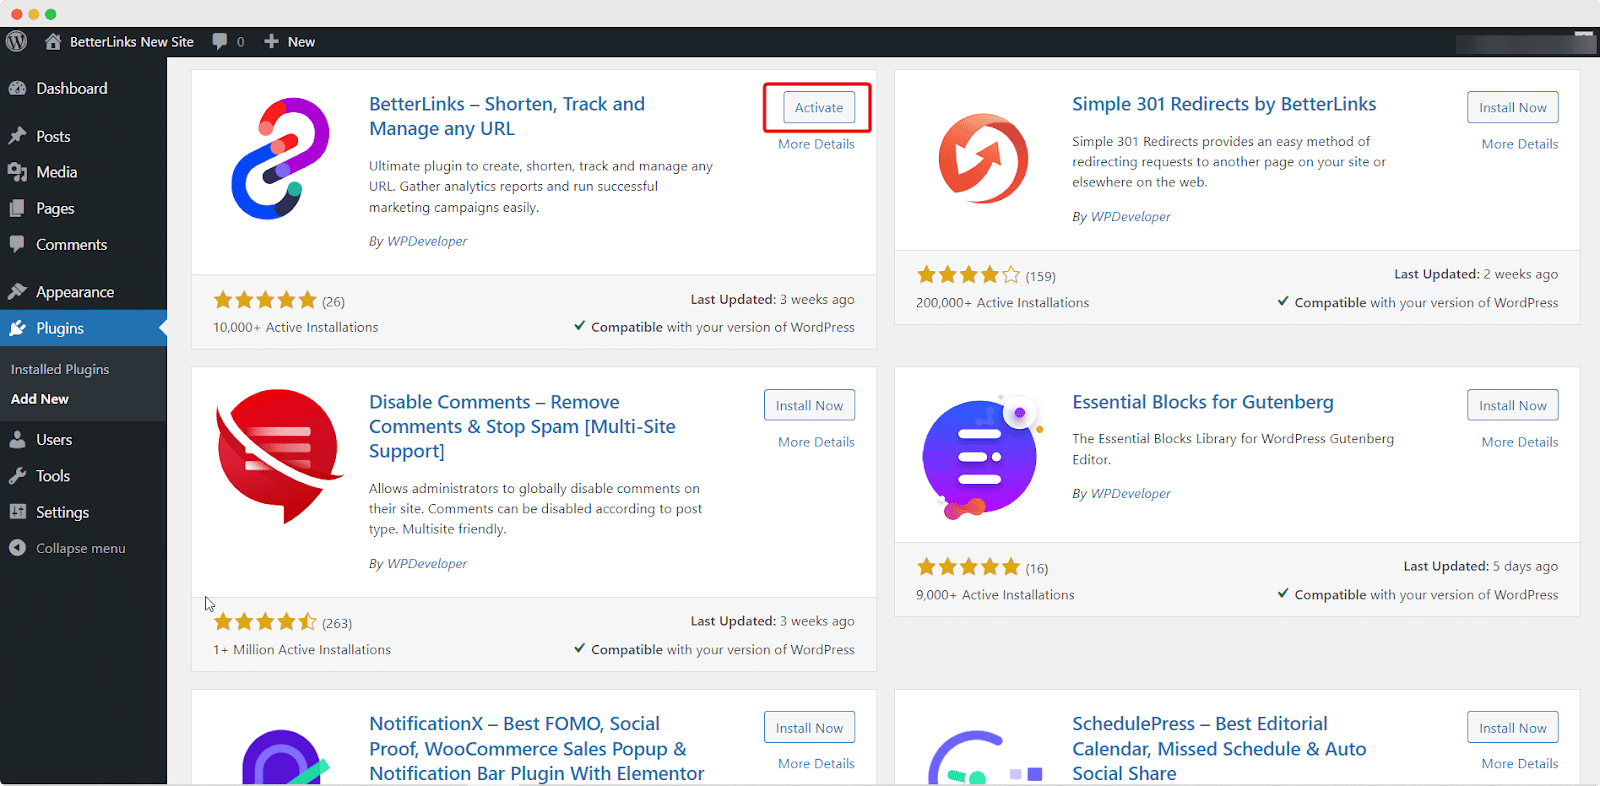This screenshot has height=786, width=1600.
Task: Open the BetterLinks – Shorten, Track title link
Action: coord(507,116)
